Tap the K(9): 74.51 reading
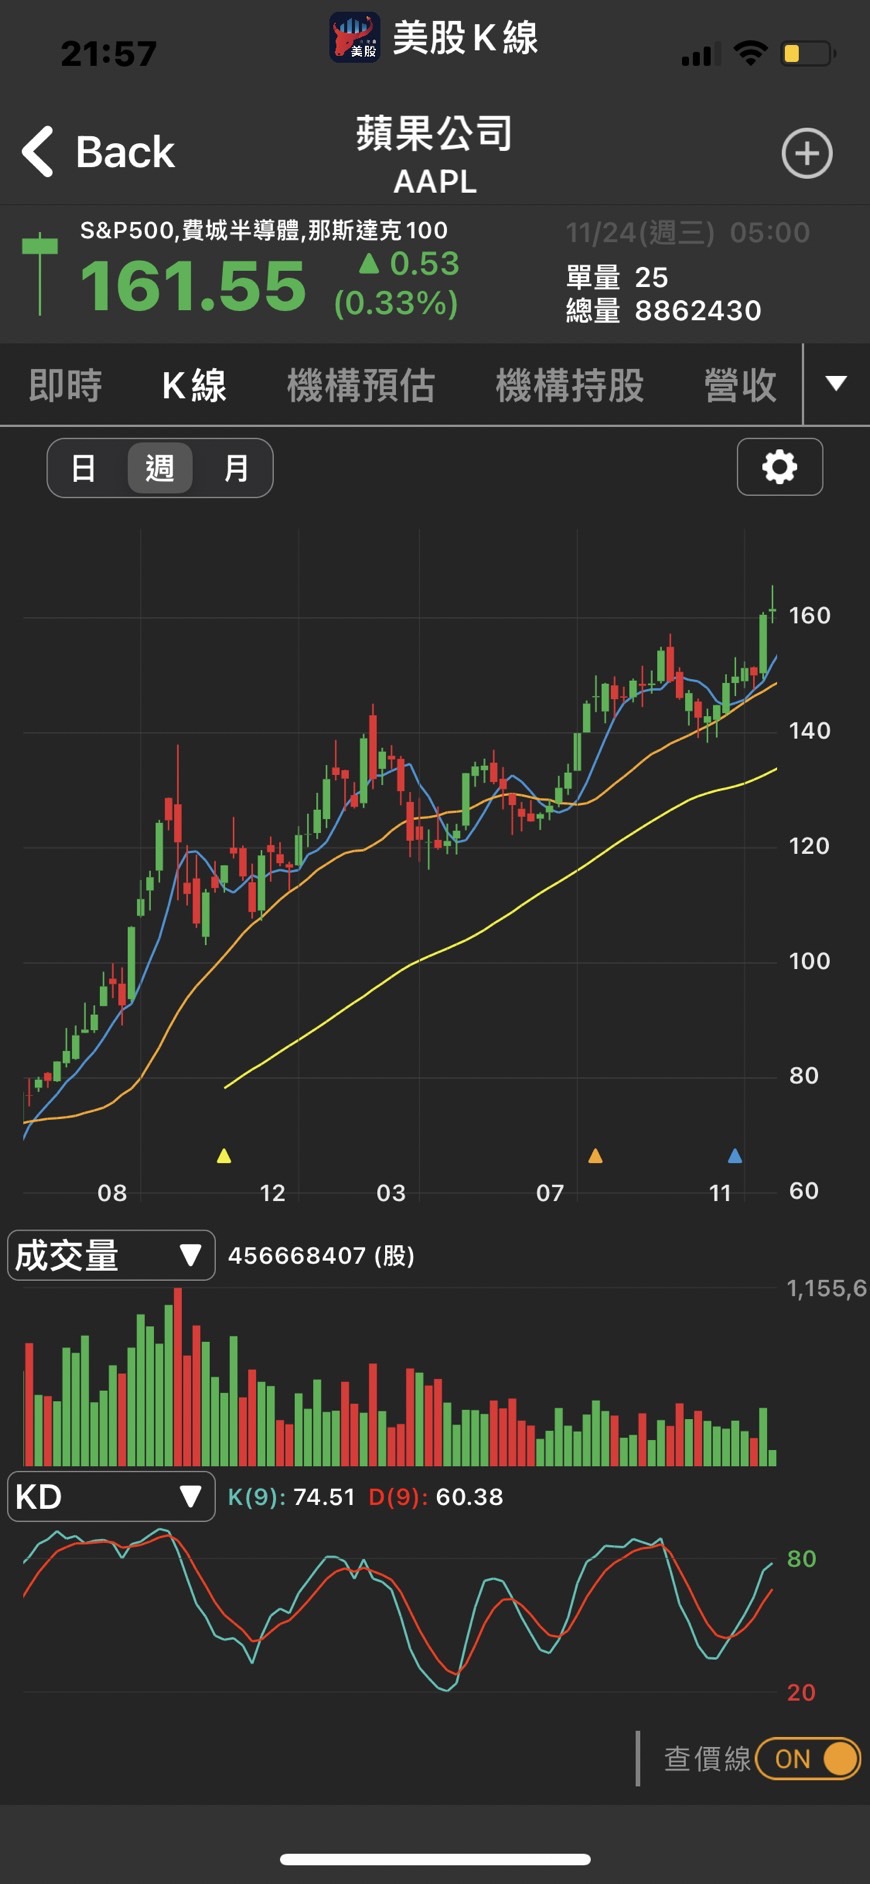This screenshot has height=1884, width=870. point(292,1497)
